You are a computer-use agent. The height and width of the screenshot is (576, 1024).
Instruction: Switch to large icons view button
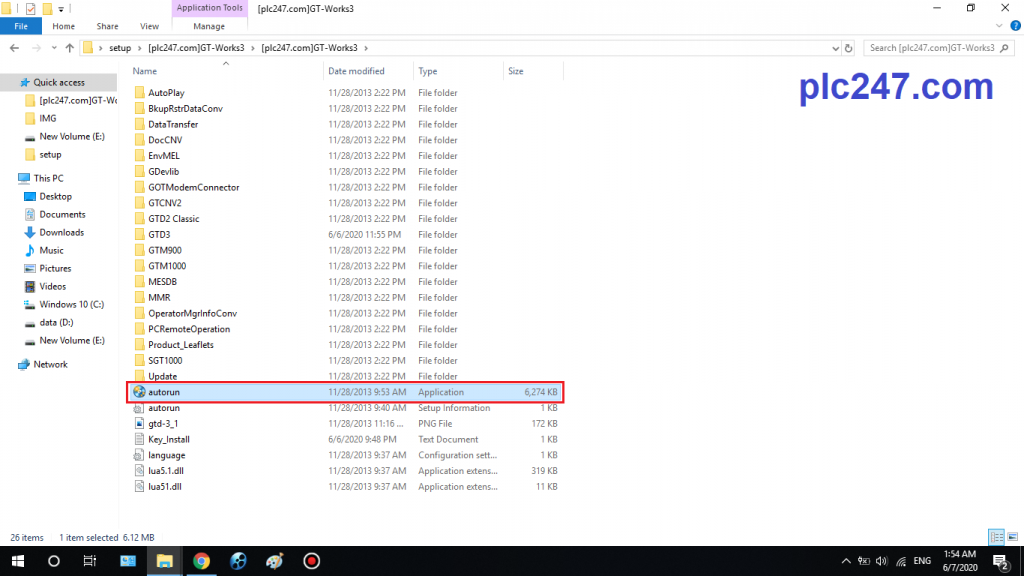click(x=1013, y=537)
